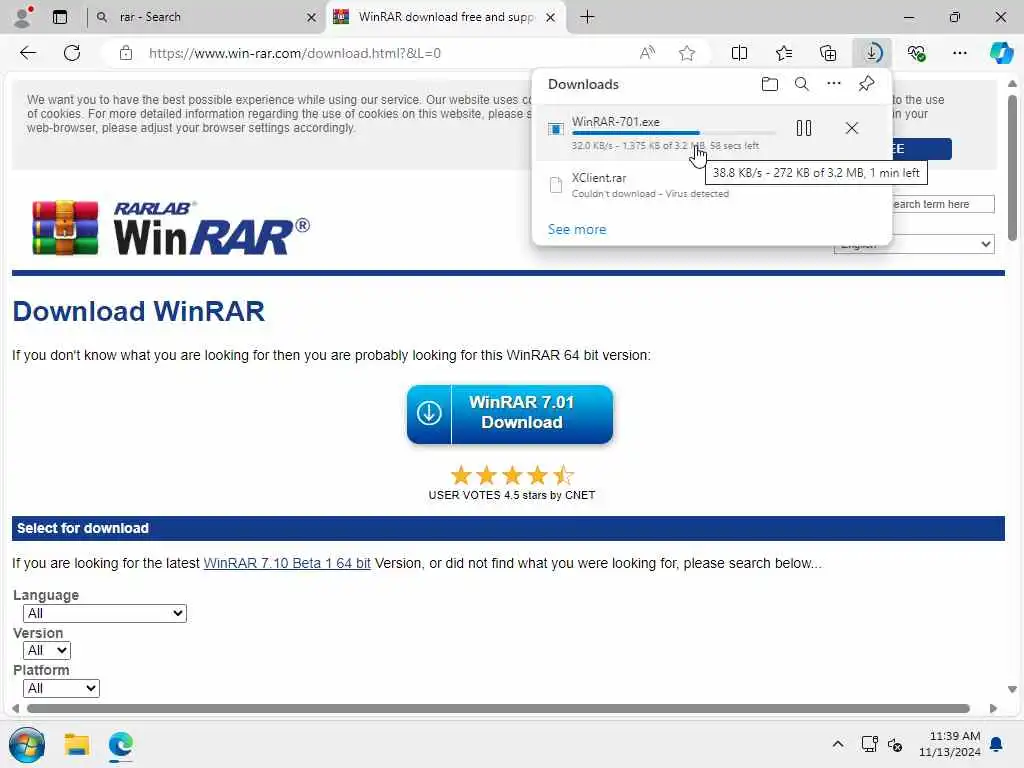
Task: Cancel the WinRAR-701.exe download
Action: click(x=852, y=128)
